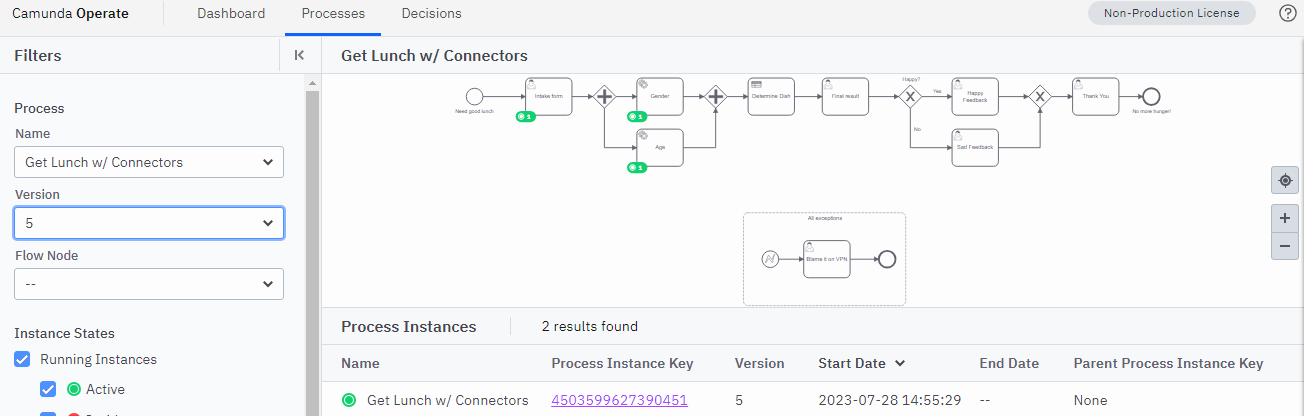Image resolution: width=1304 pixels, height=416 pixels.
Task: Click the None parent key cell
Action: 1090,400
